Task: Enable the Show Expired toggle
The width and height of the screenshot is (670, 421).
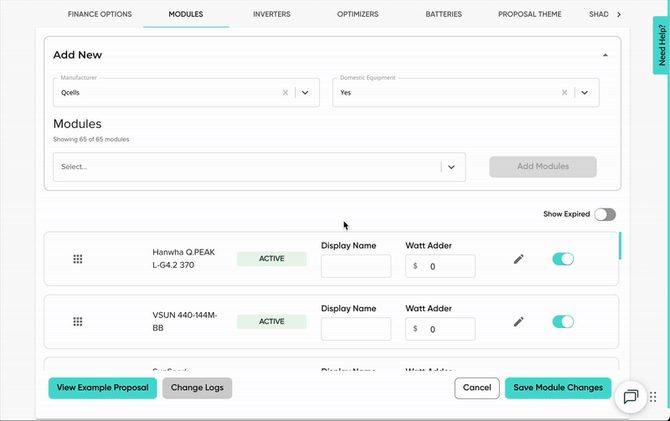Action: point(604,214)
